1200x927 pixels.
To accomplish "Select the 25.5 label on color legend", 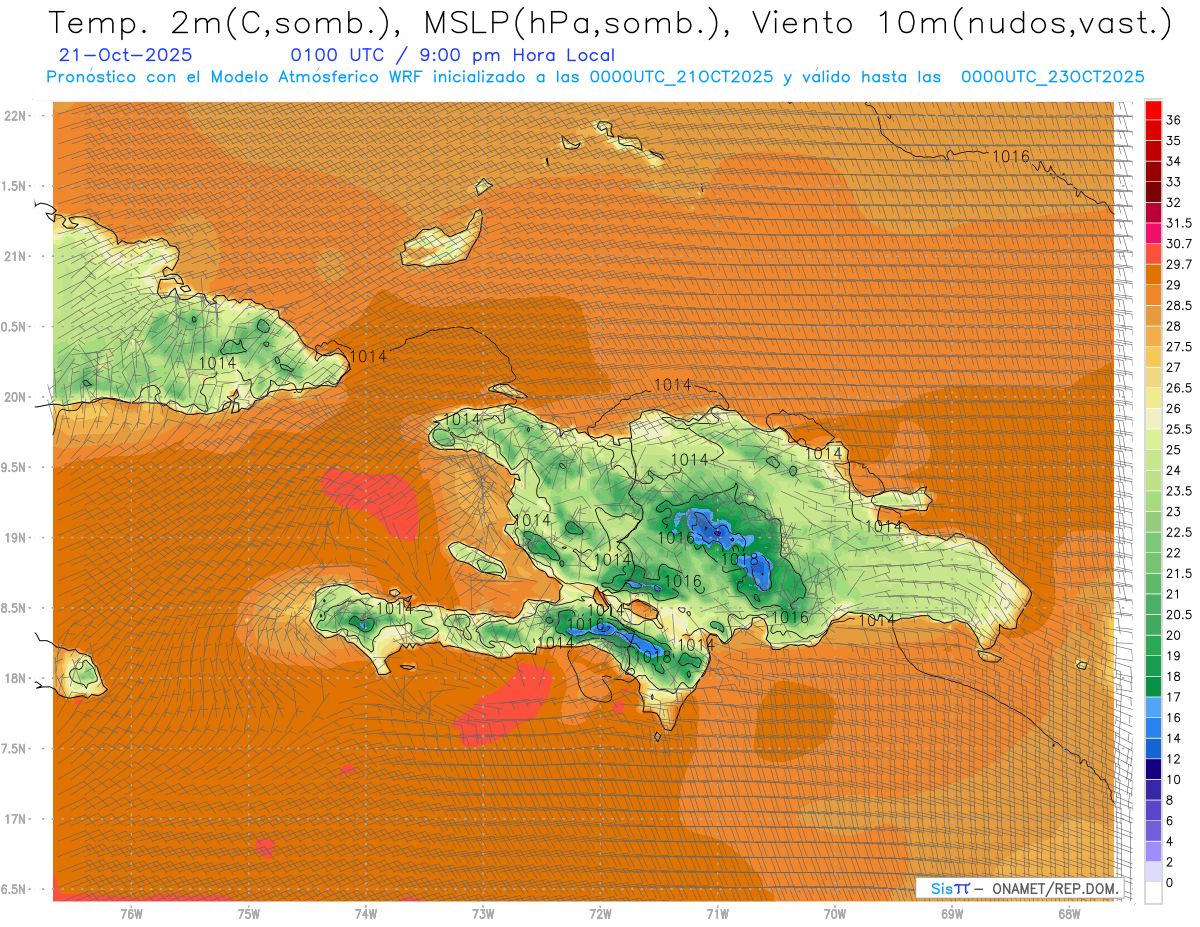I will click(x=1179, y=429).
